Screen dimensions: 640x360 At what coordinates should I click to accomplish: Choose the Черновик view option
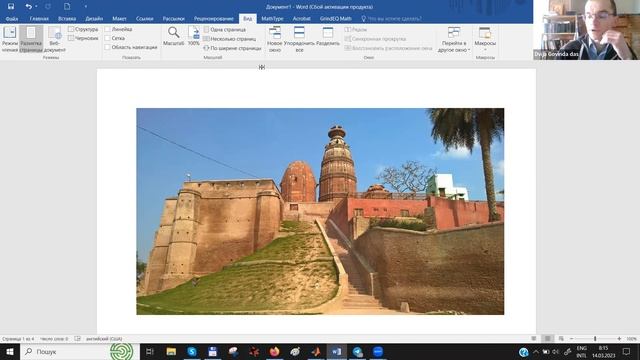[x=83, y=38]
